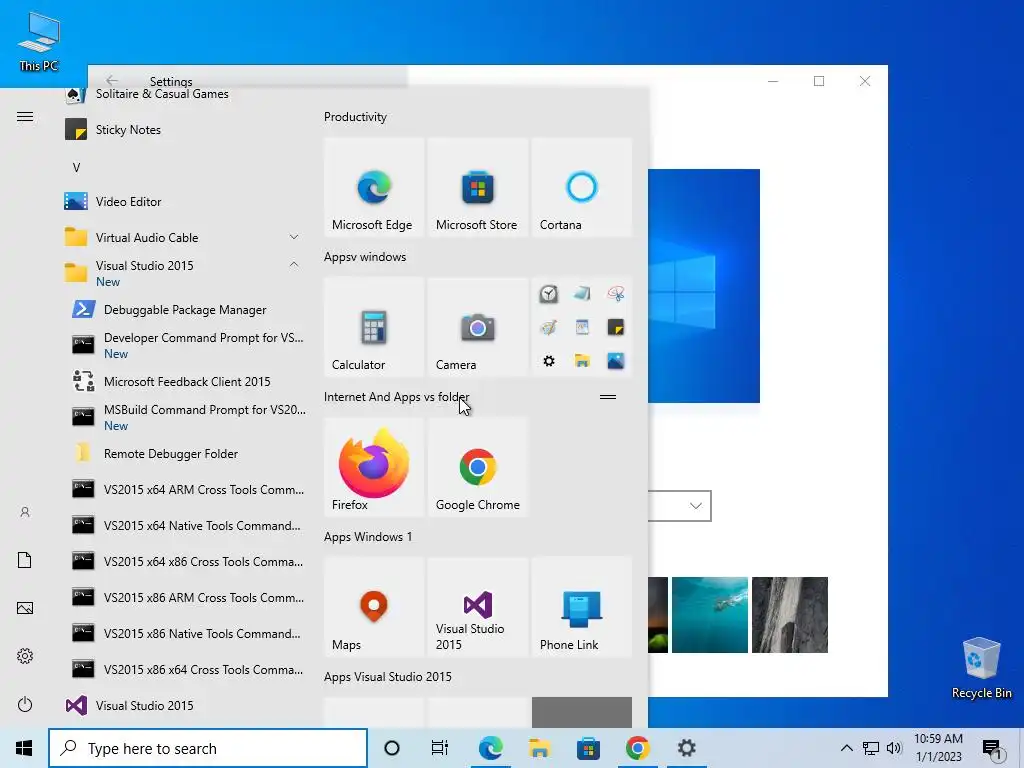This screenshot has width=1024, height=768.
Task: Open Pictures from the Start sidebar
Action: pyautogui.click(x=25, y=608)
